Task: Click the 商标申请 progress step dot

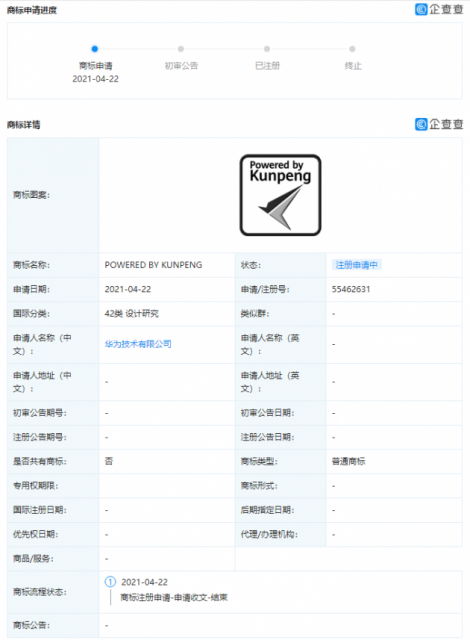Action: pyautogui.click(x=95, y=49)
